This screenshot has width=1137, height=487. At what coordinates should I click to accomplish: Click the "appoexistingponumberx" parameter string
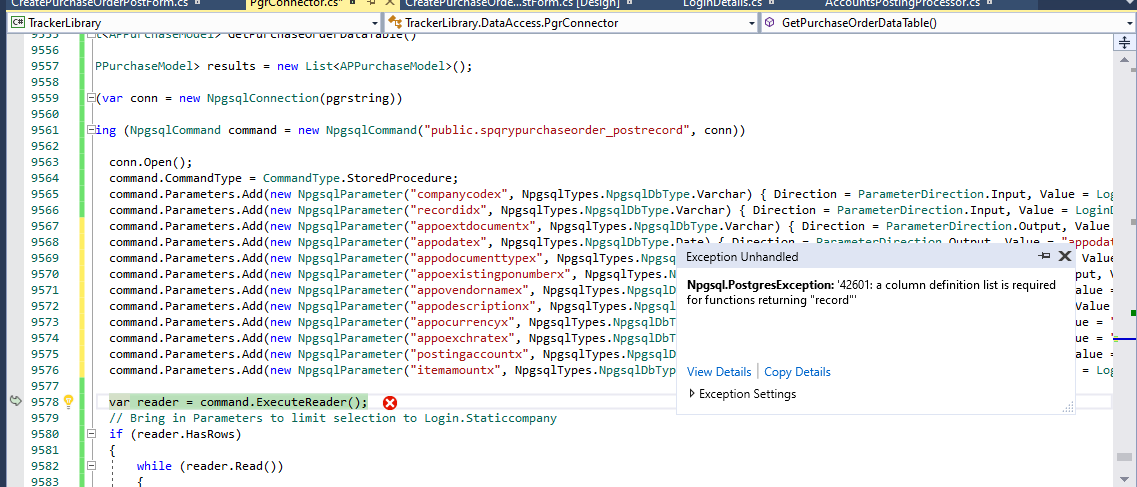click(489, 274)
